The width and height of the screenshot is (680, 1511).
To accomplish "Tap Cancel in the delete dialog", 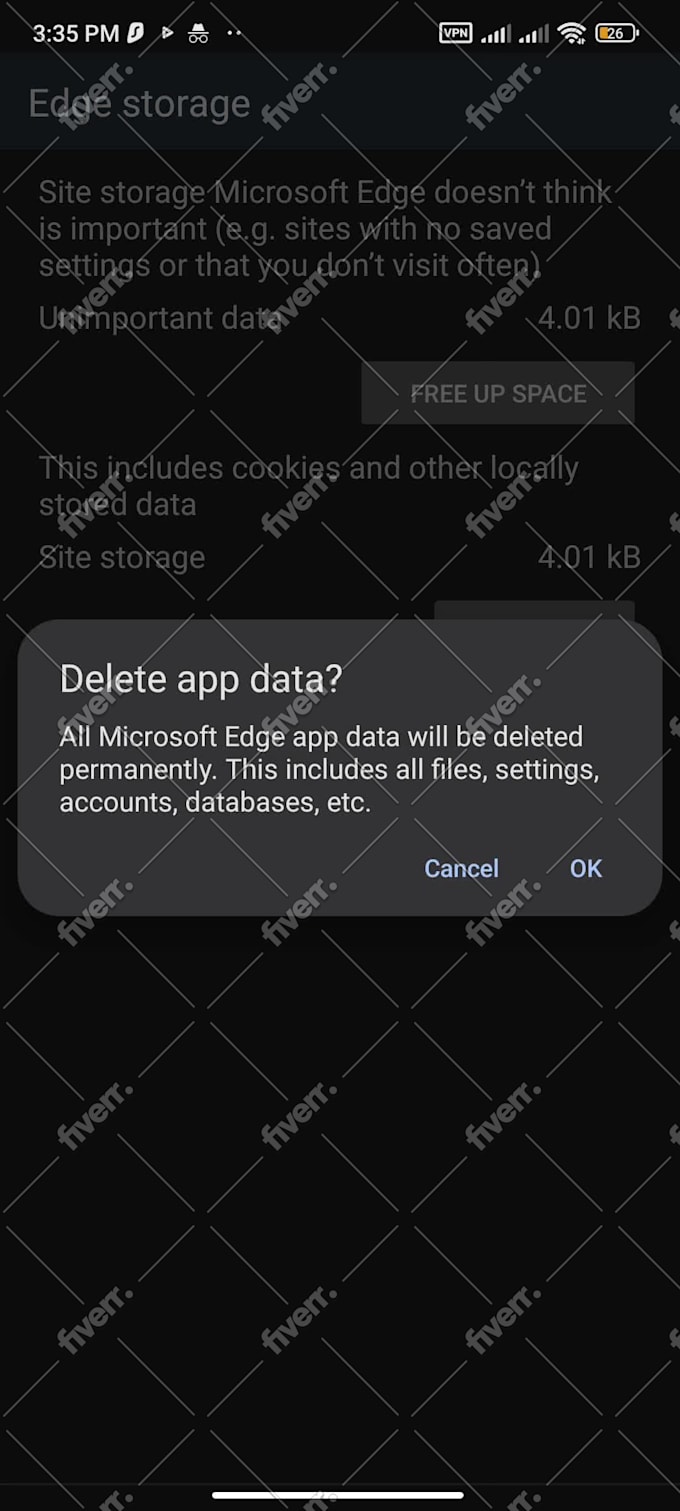I will click(x=461, y=868).
